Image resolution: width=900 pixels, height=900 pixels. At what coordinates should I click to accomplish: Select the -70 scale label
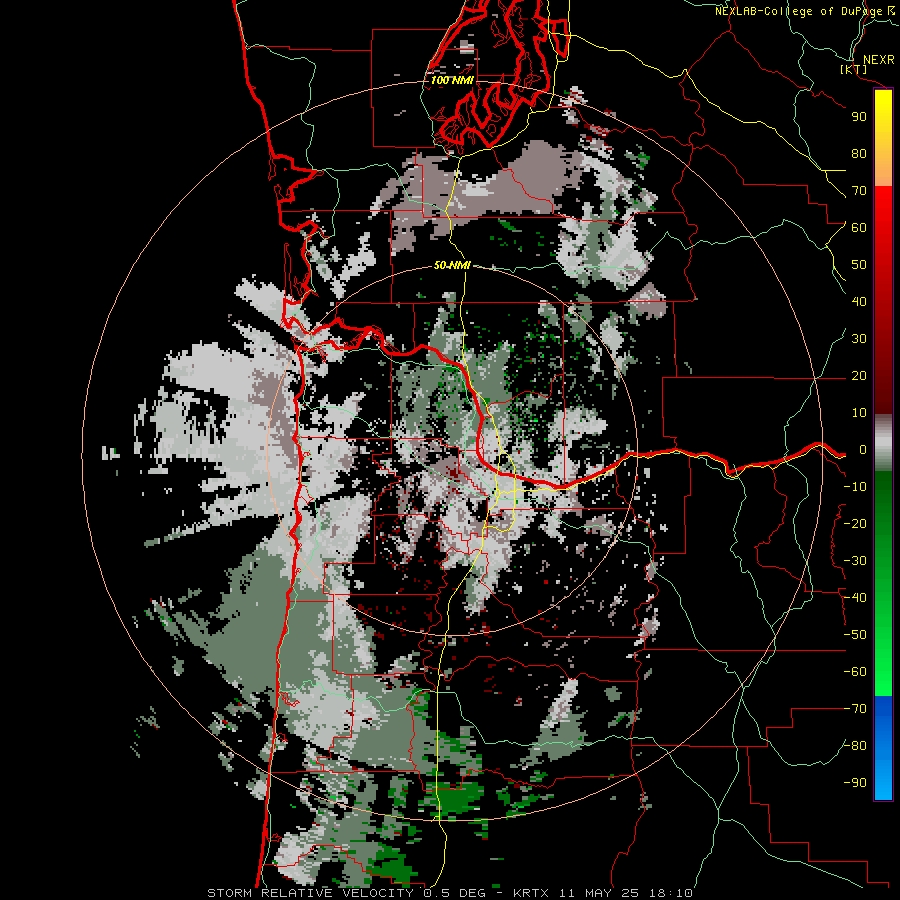855,709
